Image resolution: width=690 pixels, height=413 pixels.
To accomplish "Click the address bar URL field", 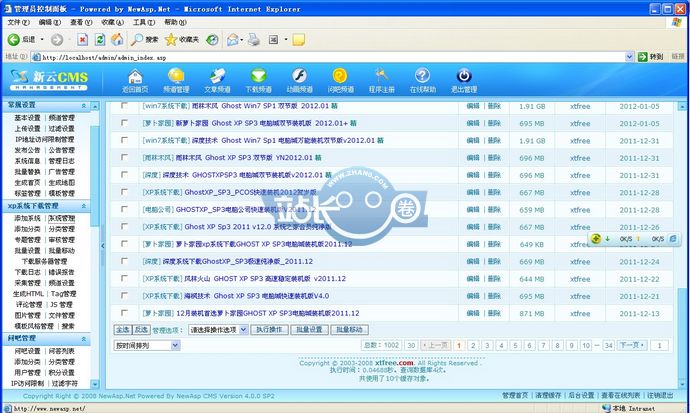I will (x=328, y=57).
